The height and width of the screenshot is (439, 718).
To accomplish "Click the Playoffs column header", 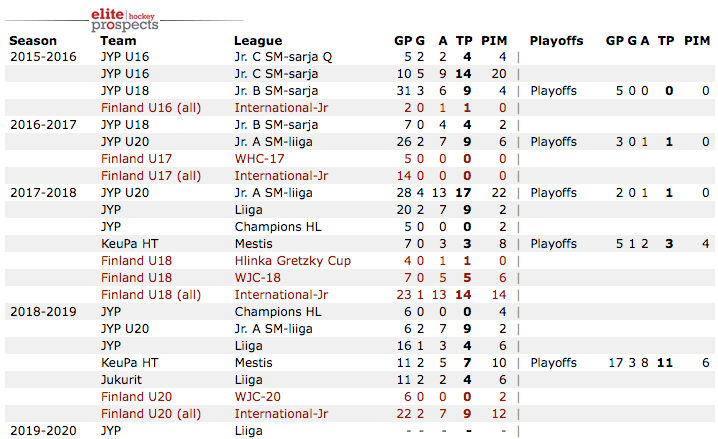I will pos(556,41).
